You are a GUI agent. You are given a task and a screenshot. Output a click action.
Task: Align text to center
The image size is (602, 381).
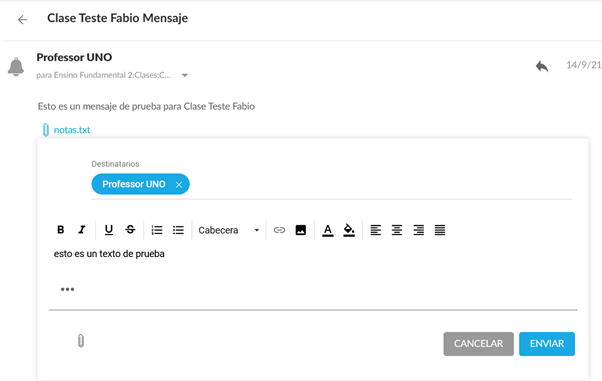397,230
